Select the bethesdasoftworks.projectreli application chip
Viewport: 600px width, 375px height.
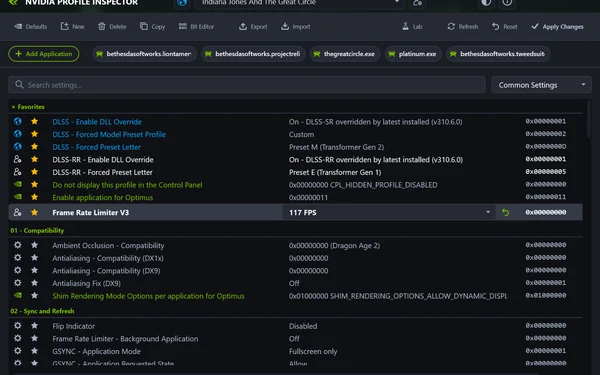(x=253, y=54)
